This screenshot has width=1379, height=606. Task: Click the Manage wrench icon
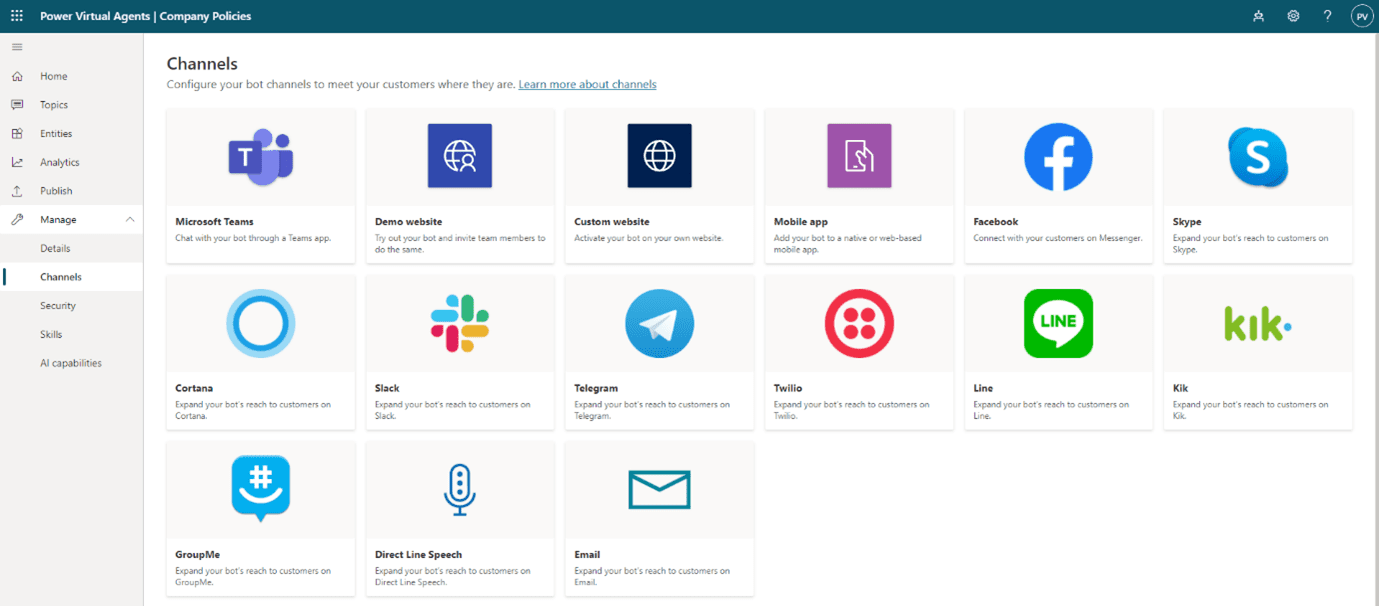click(17, 220)
